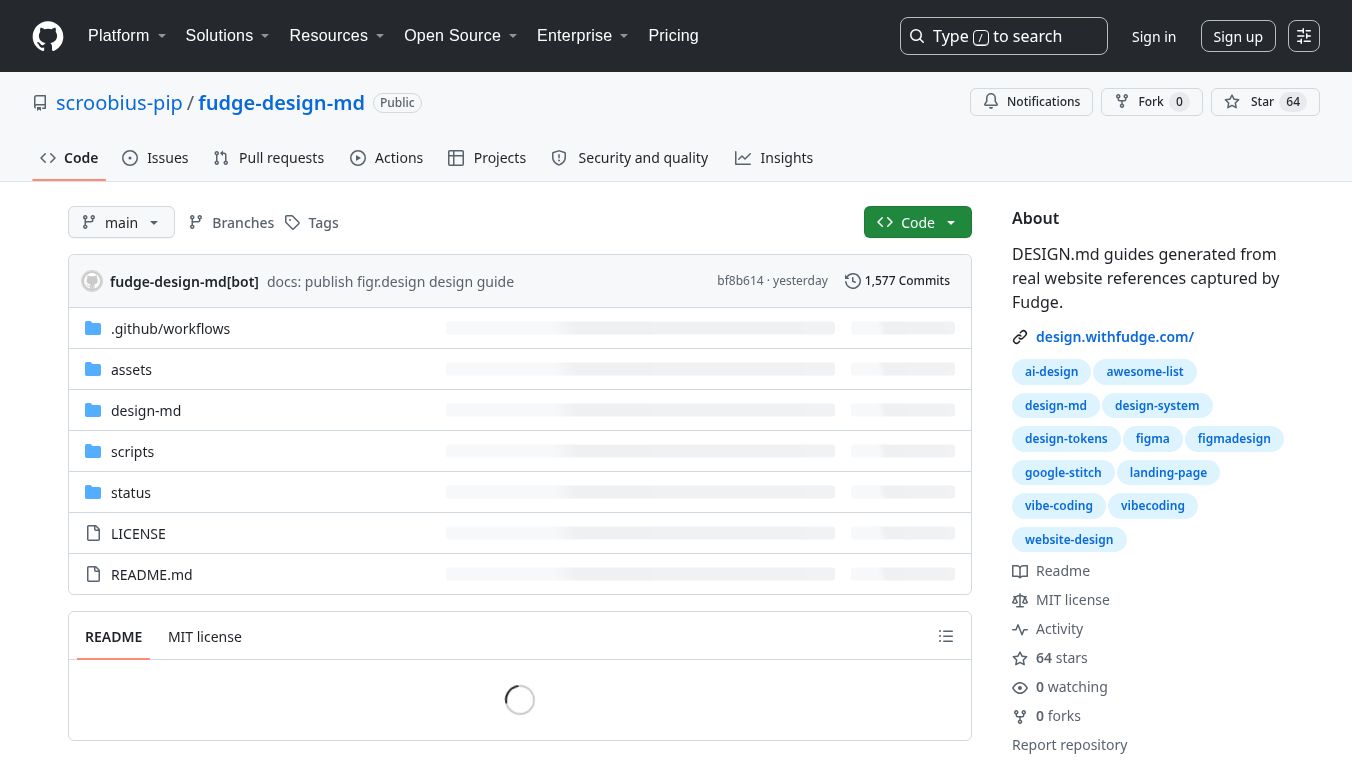1352x760 pixels.
Task: Click the branch icon beside Branches
Action: 196,223
